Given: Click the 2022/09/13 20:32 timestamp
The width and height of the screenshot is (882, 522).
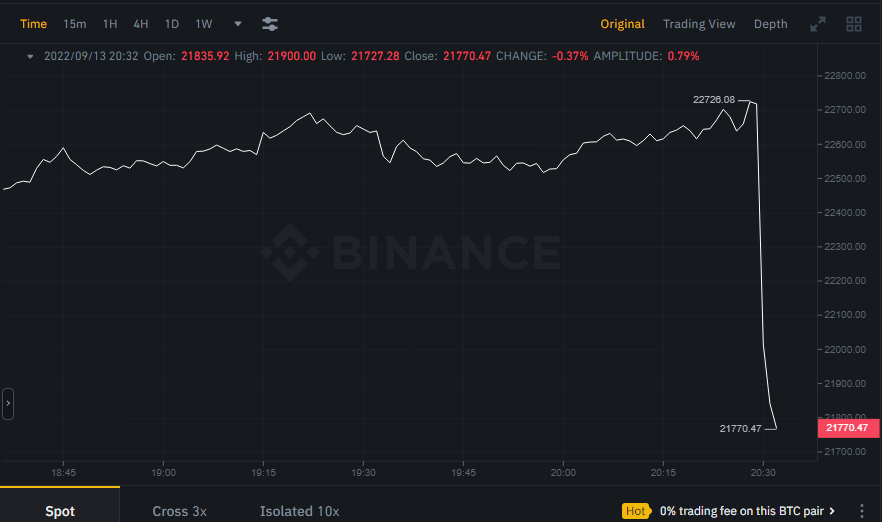Looking at the screenshot, I should click(x=91, y=56).
